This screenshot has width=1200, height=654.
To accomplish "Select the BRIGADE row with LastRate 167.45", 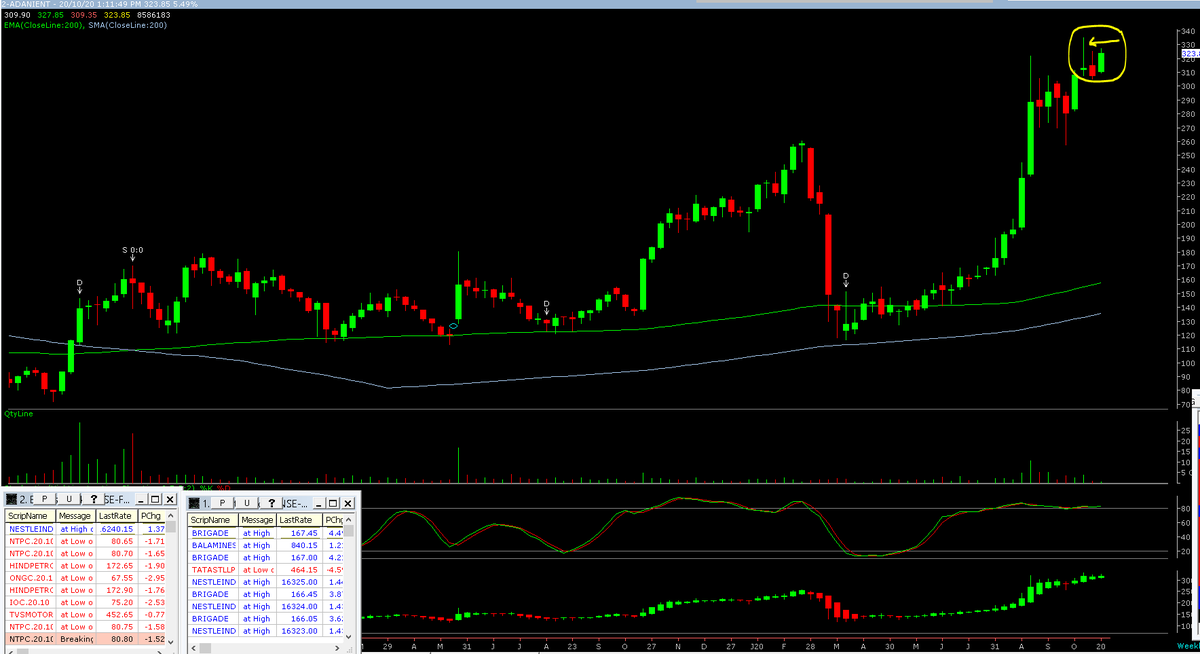I will (265, 533).
